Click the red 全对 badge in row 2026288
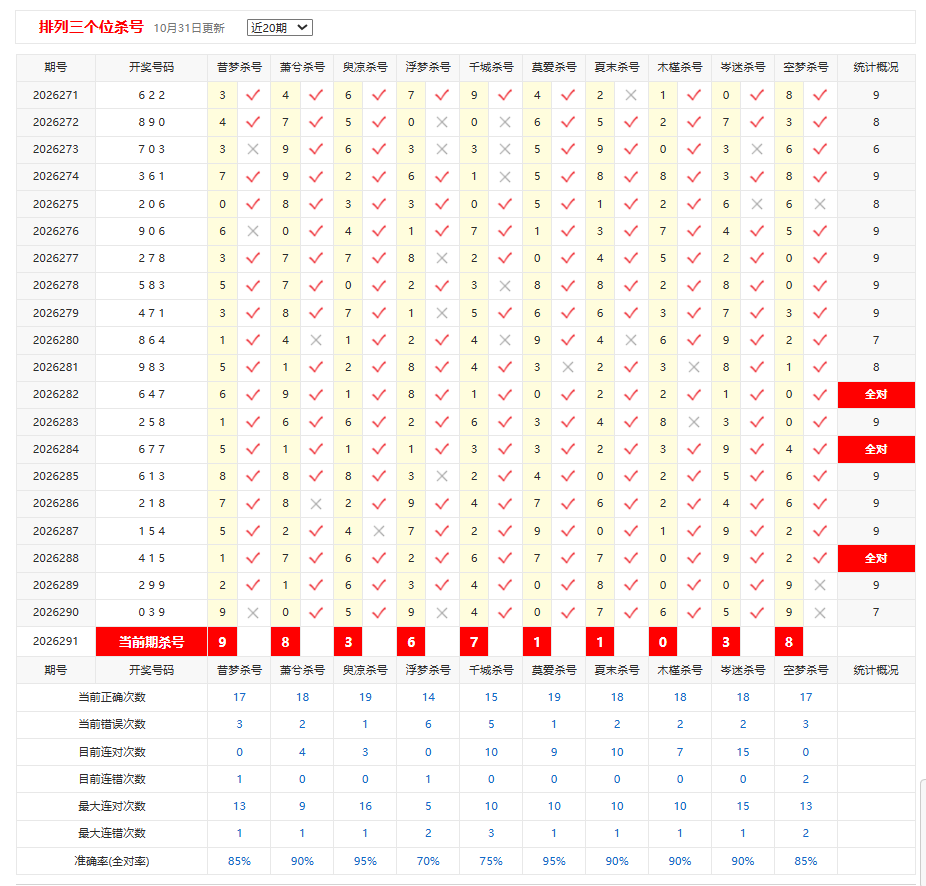 [876, 558]
